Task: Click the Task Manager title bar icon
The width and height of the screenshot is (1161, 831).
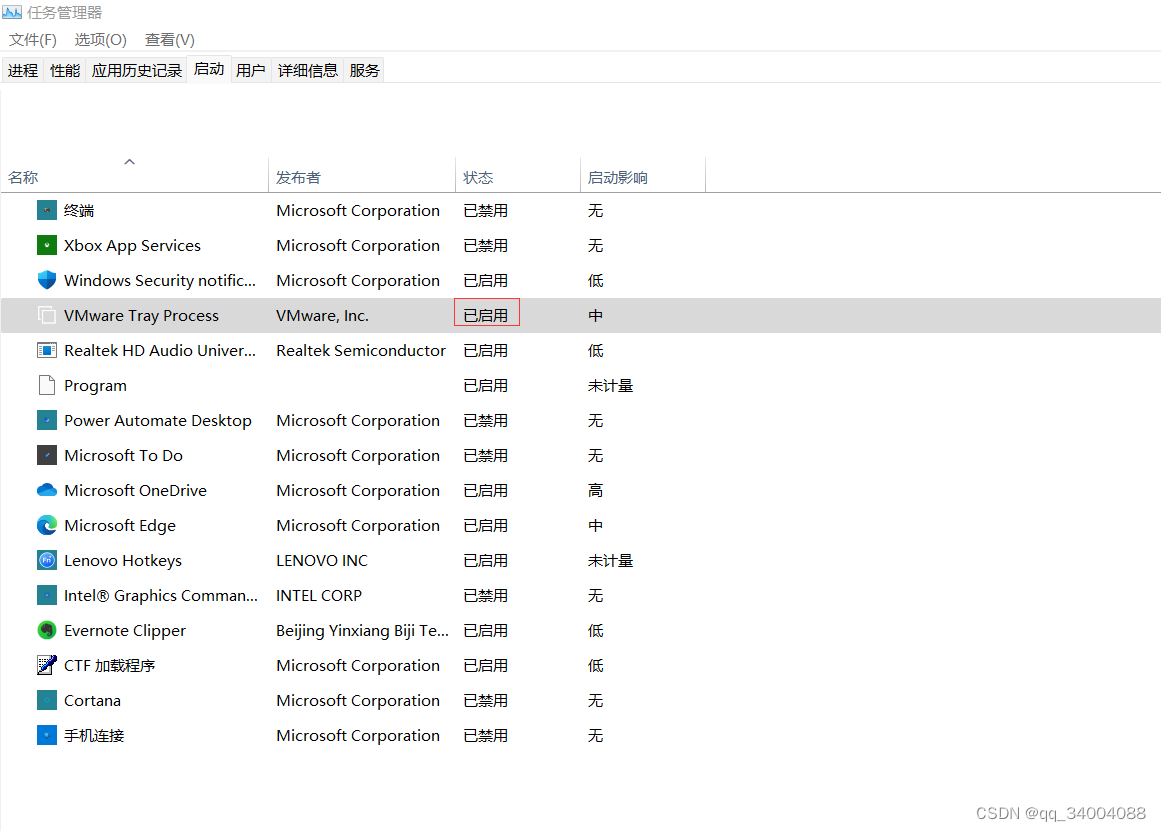Action: 12,12
